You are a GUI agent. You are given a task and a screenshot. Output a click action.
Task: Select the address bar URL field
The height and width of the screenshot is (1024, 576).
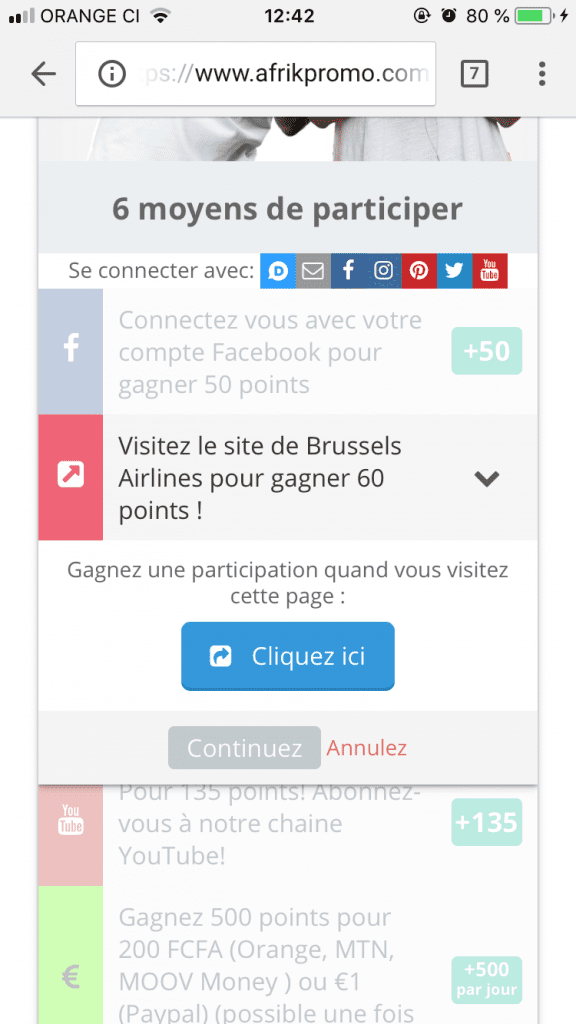pos(280,74)
